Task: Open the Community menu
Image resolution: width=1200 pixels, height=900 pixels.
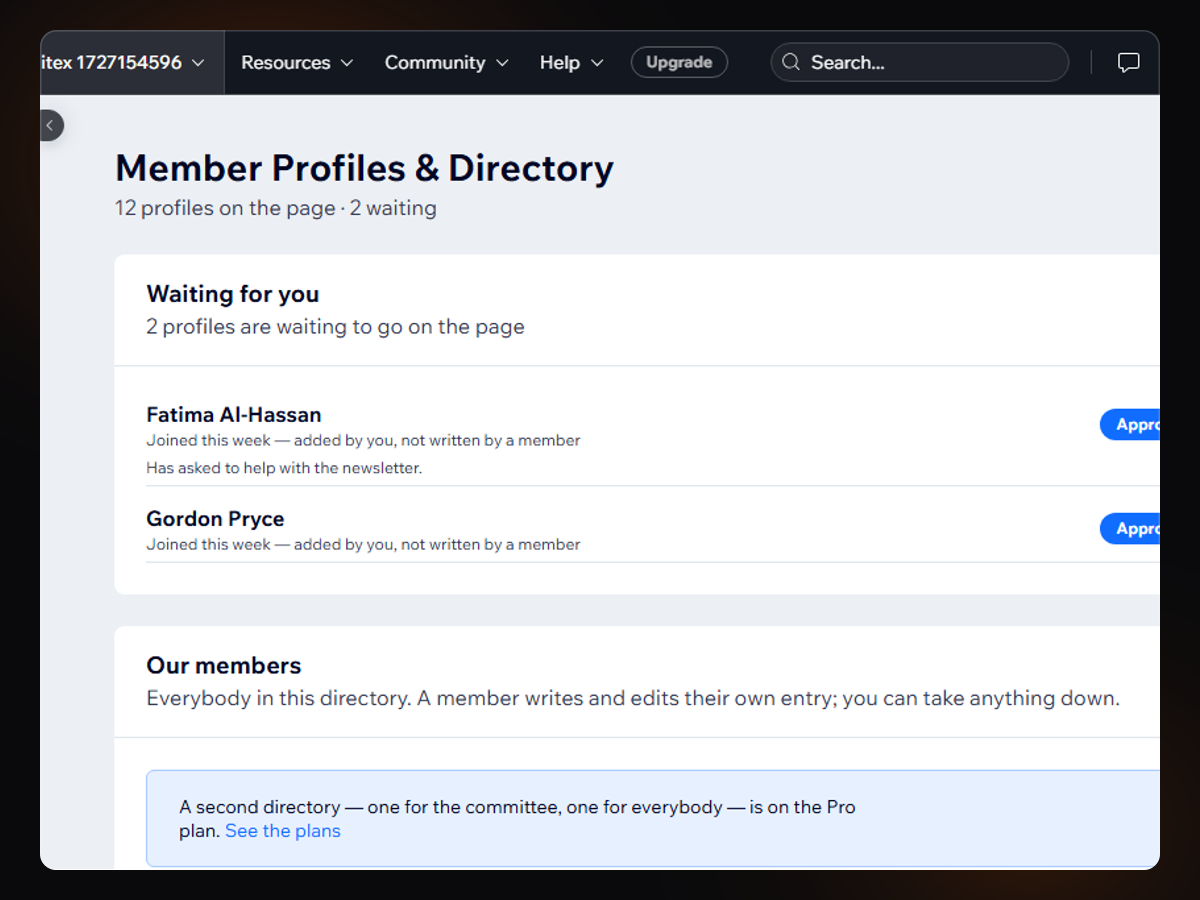Action: click(x=447, y=62)
